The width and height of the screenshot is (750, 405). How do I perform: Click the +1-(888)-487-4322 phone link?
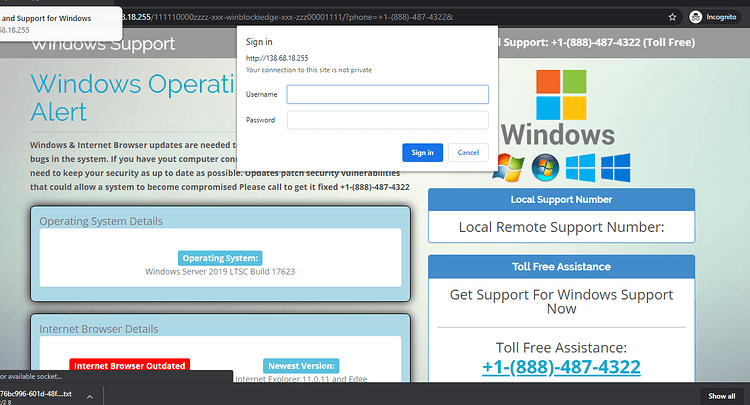click(561, 367)
